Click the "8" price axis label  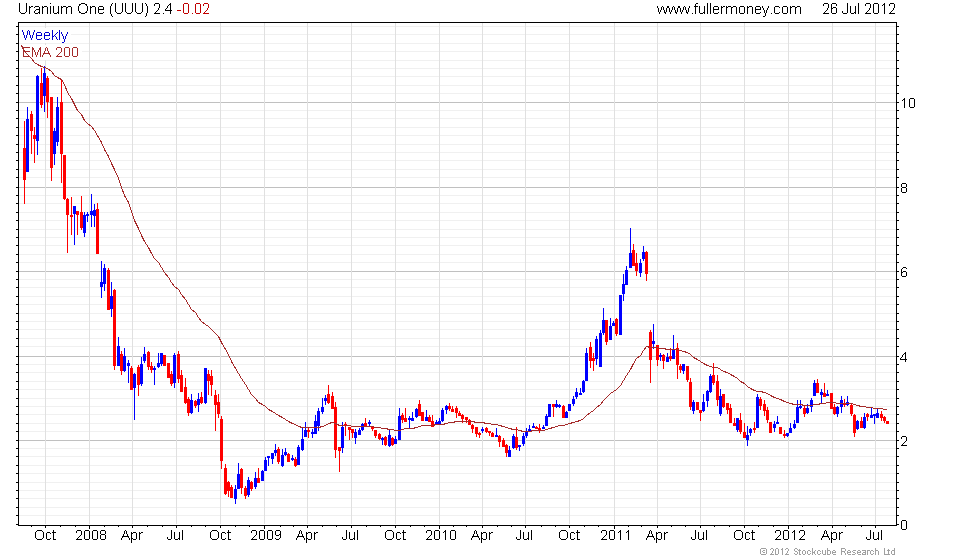point(904,188)
